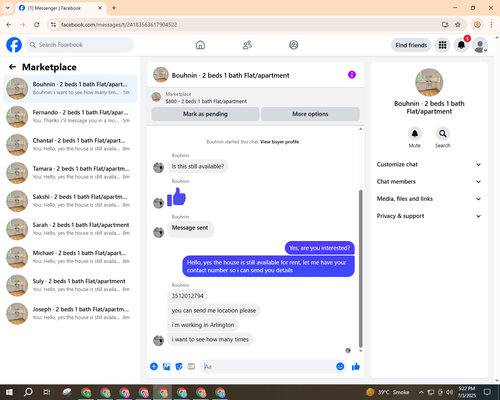Open Windows Start menu
The height and width of the screenshot is (400, 500).
(x=9, y=392)
